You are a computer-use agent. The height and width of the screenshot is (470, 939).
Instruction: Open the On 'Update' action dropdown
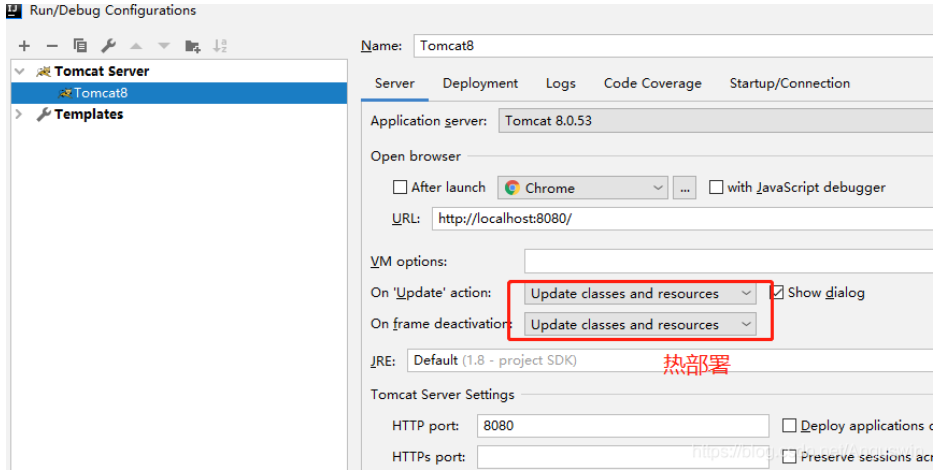tap(640, 293)
